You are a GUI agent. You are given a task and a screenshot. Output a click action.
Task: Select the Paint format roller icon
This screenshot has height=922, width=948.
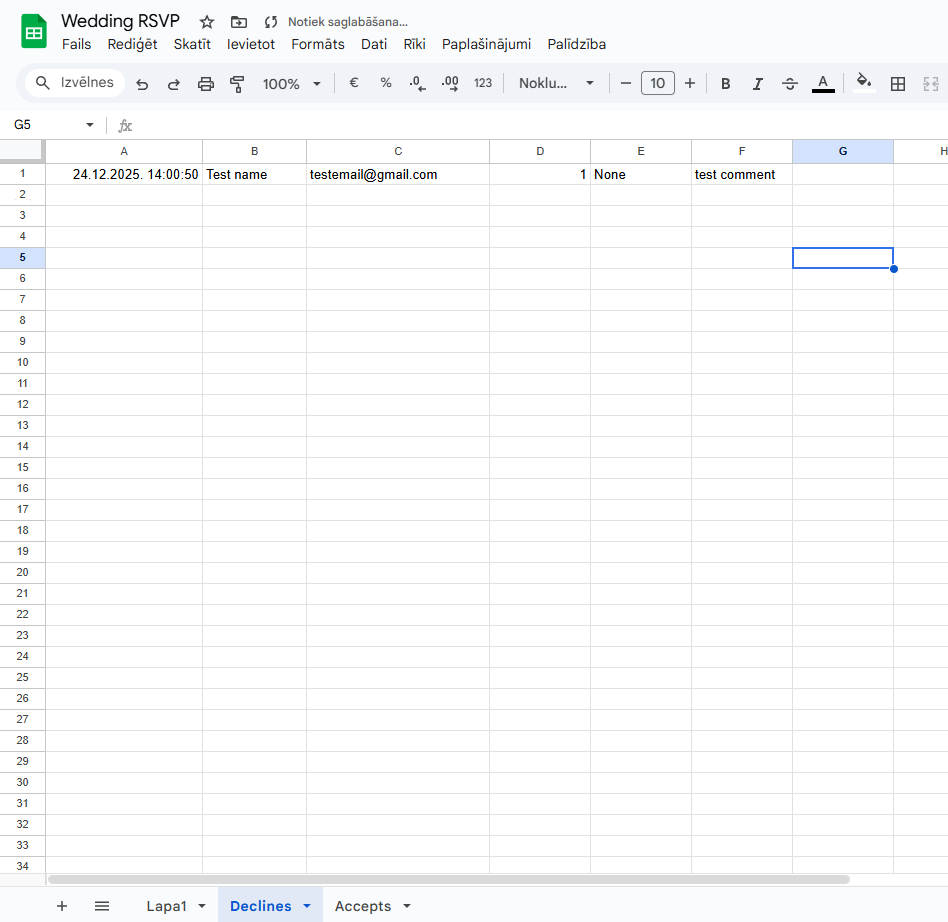(x=237, y=84)
